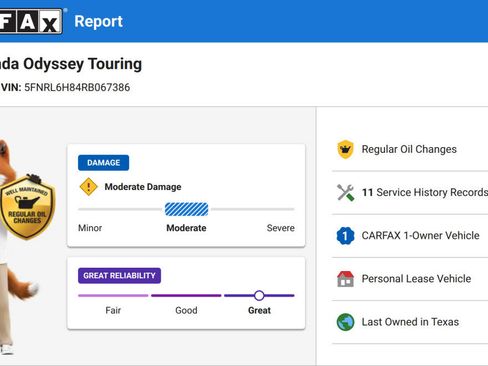Open CARFAX 1-Owner Vehicle item
This screenshot has width=488, height=366.
coord(410,236)
